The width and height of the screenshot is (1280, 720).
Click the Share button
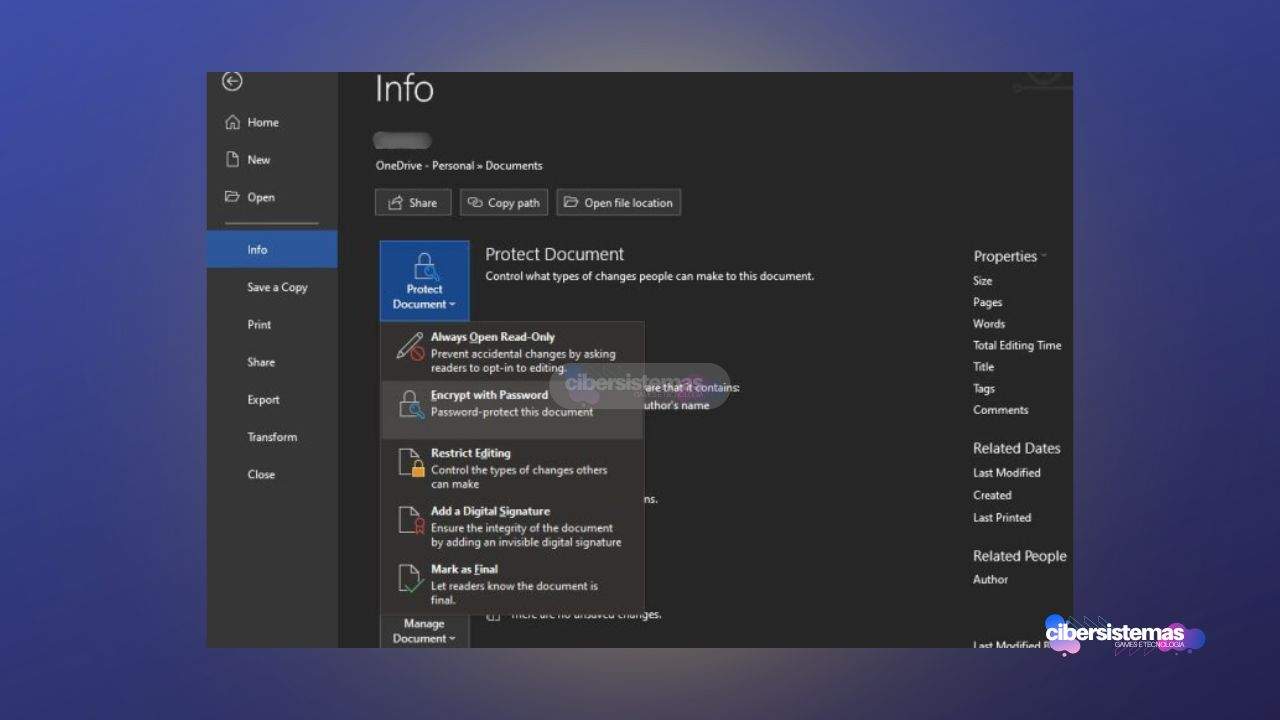tap(413, 203)
